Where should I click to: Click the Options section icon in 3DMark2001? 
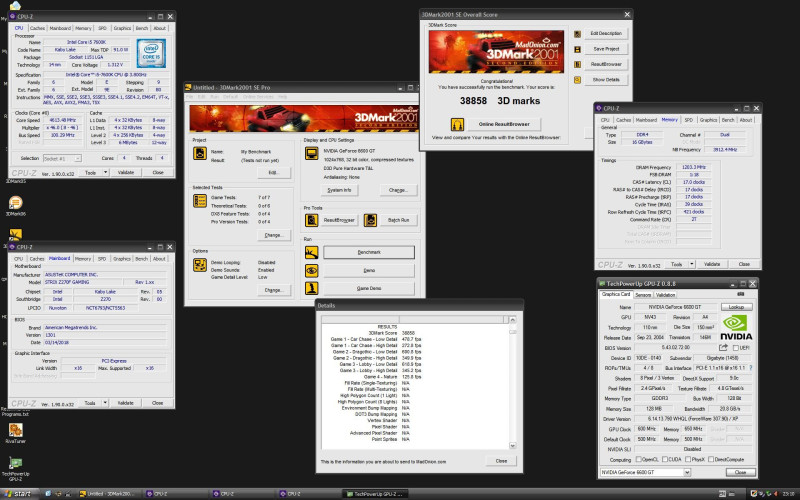coord(199,265)
